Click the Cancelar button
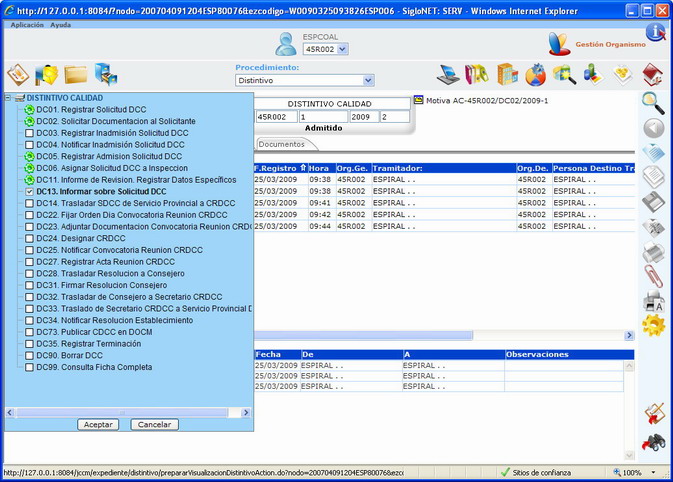This screenshot has height=482, width=673. click(x=155, y=424)
